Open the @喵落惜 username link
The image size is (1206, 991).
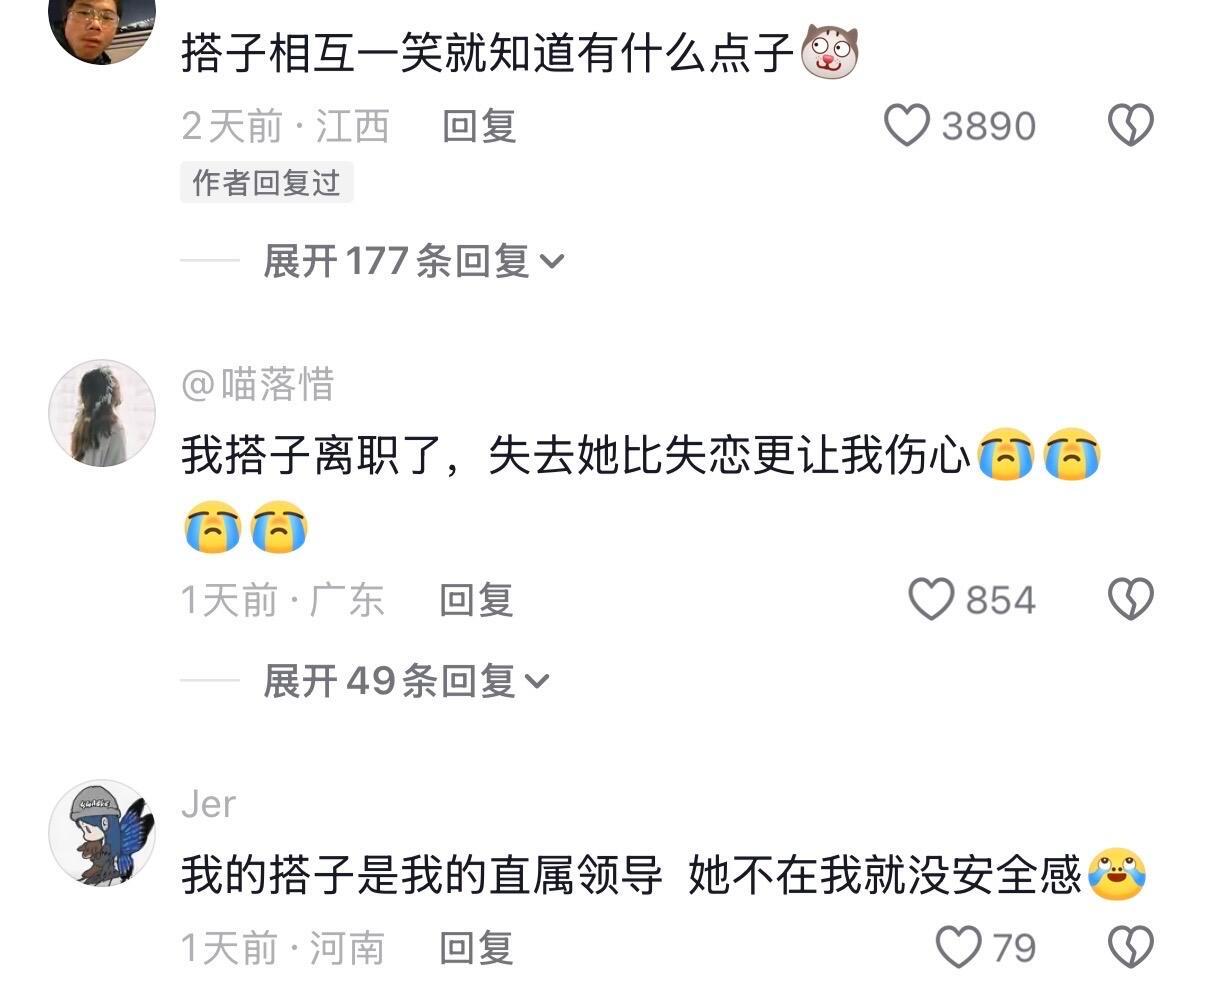[258, 385]
